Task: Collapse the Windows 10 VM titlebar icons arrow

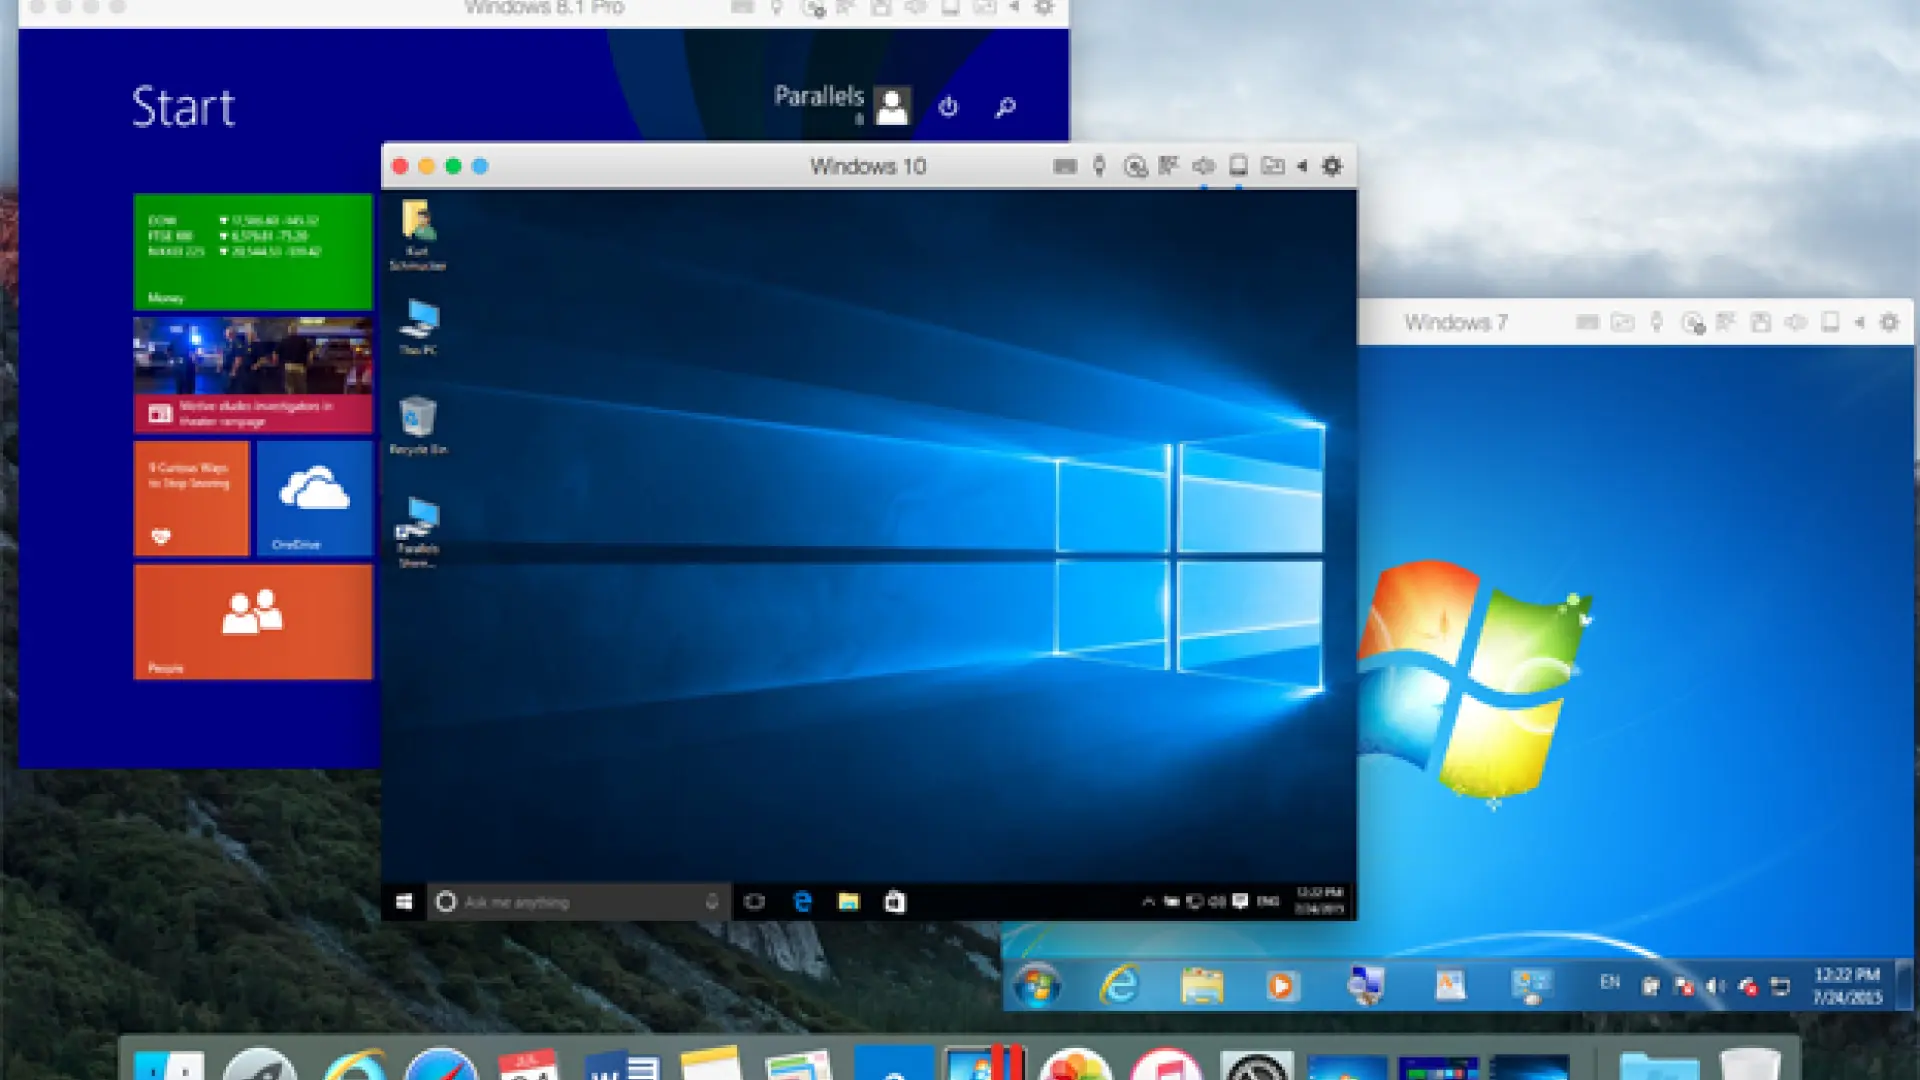Action: coord(1302,166)
